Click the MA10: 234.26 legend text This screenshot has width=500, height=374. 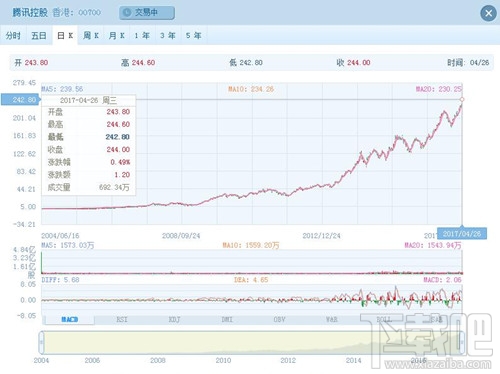[x=251, y=89]
